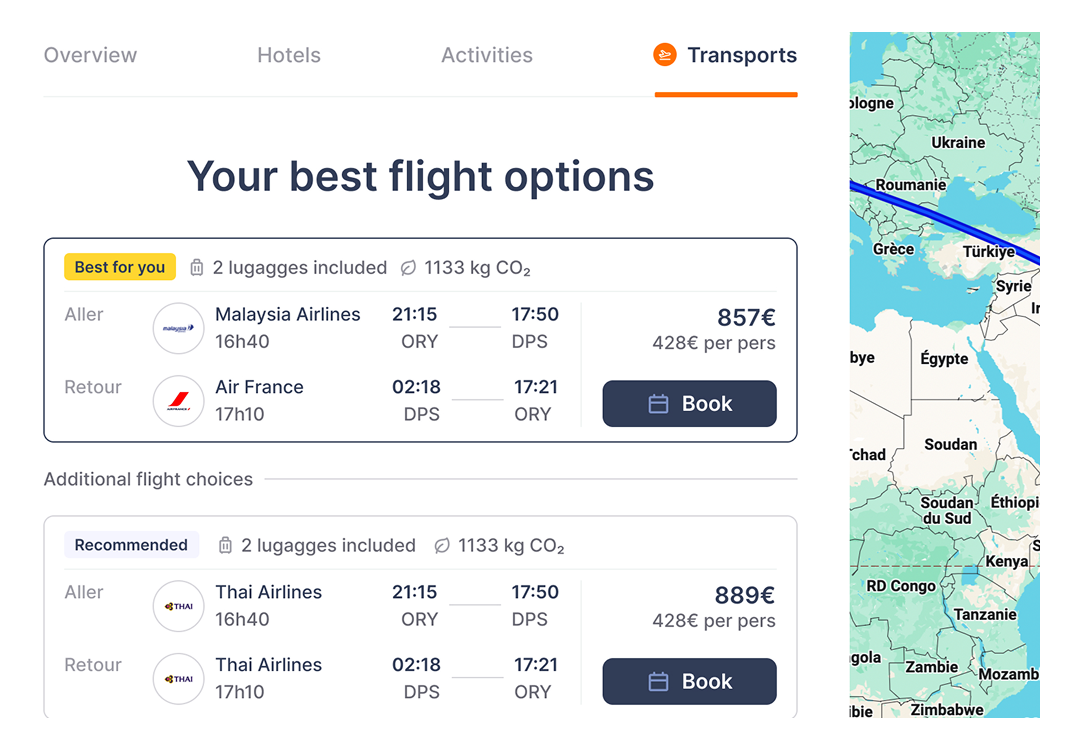Click the blue flight route on the map

click(x=943, y=220)
